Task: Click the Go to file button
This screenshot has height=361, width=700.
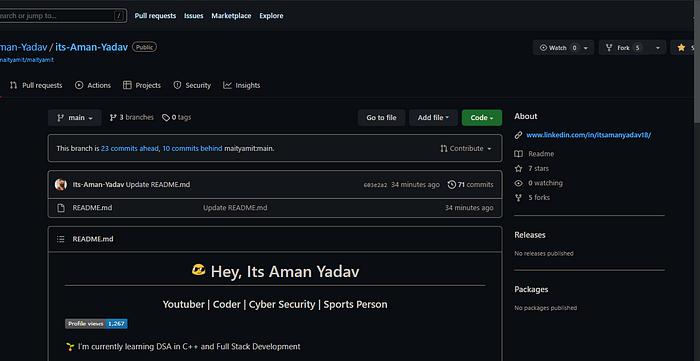Action: click(x=381, y=118)
